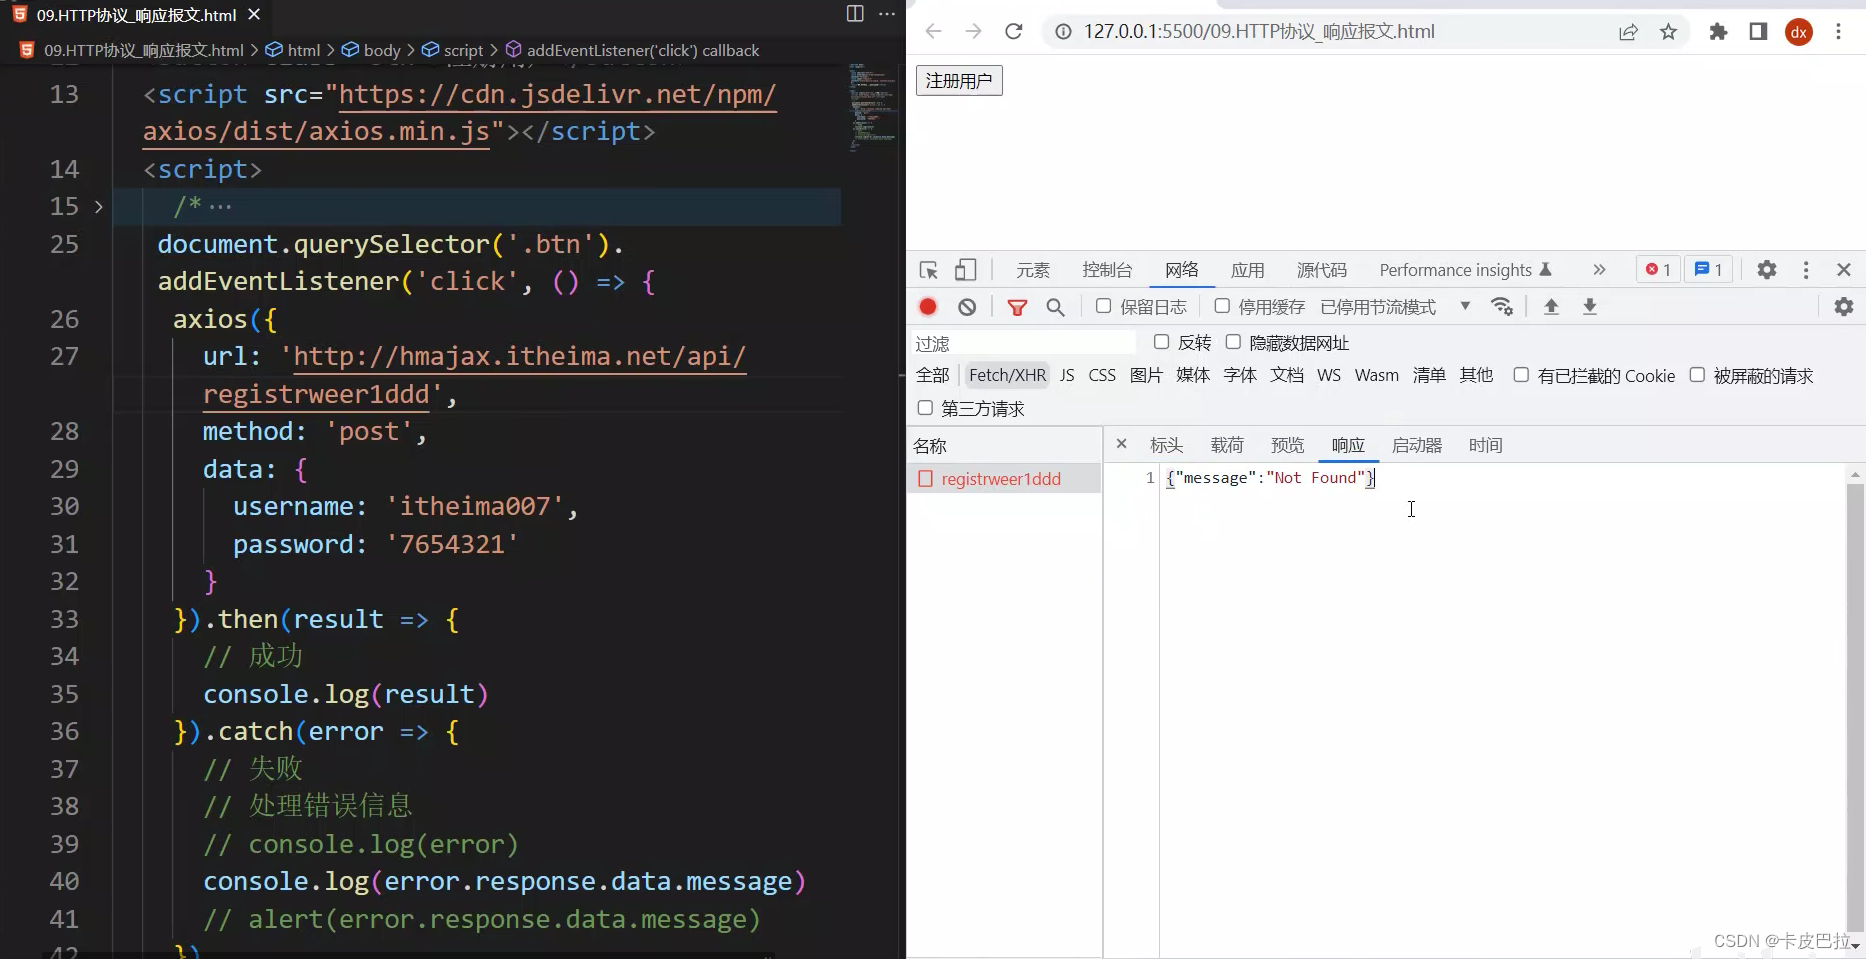The image size is (1866, 959).
Task: Open VS Code editor more actions menu
Action: click(887, 14)
